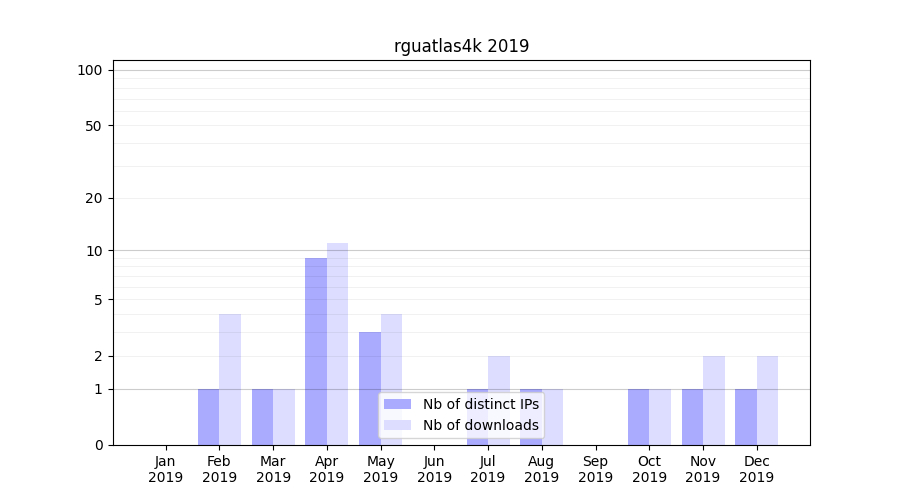Click the 20 y-axis tick label
This screenshot has height=500, width=900.
(94, 198)
